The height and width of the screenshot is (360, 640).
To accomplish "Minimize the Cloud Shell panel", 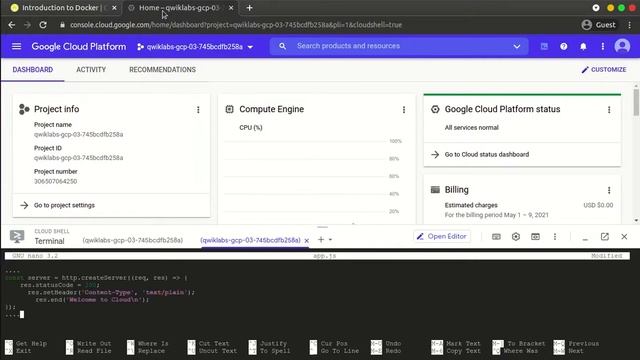I will click(x=585, y=238).
